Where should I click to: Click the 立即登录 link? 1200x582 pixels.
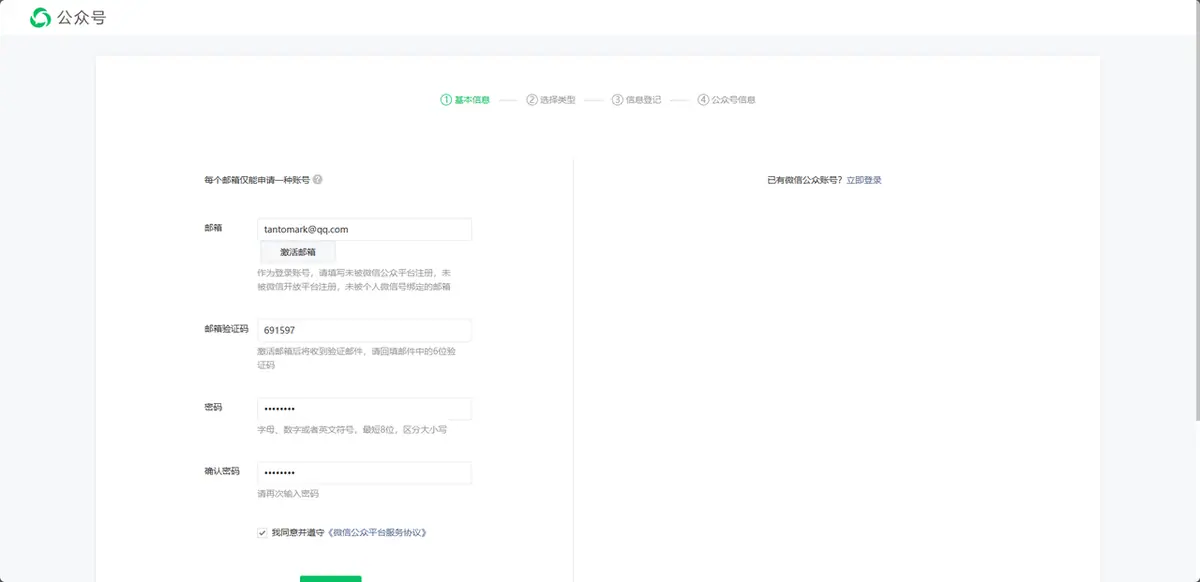pyautogui.click(x=864, y=180)
